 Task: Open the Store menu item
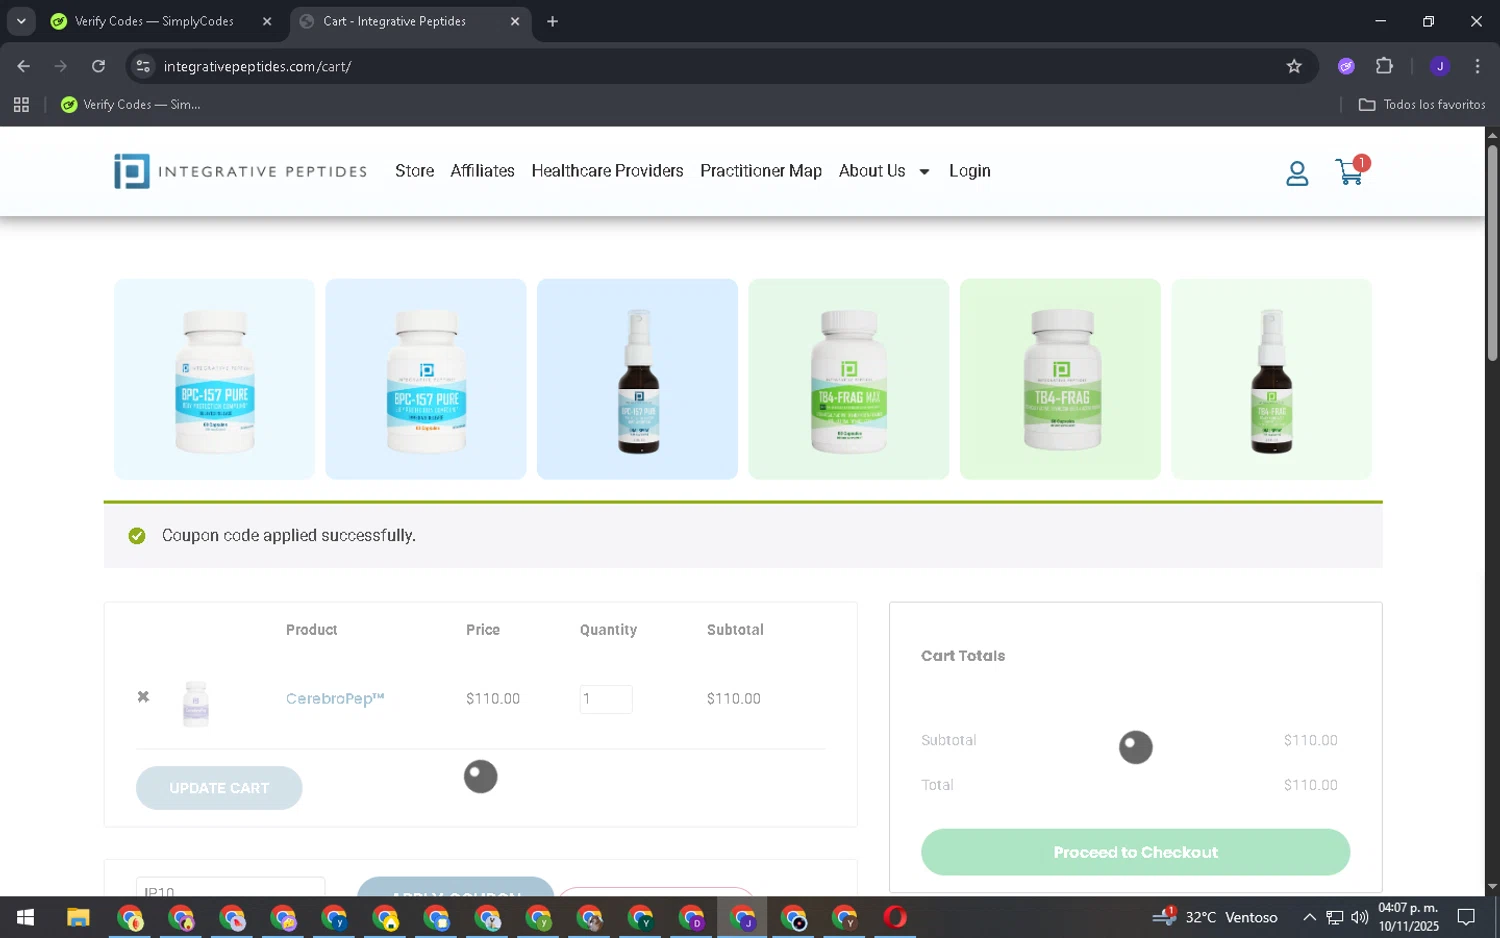tap(414, 171)
